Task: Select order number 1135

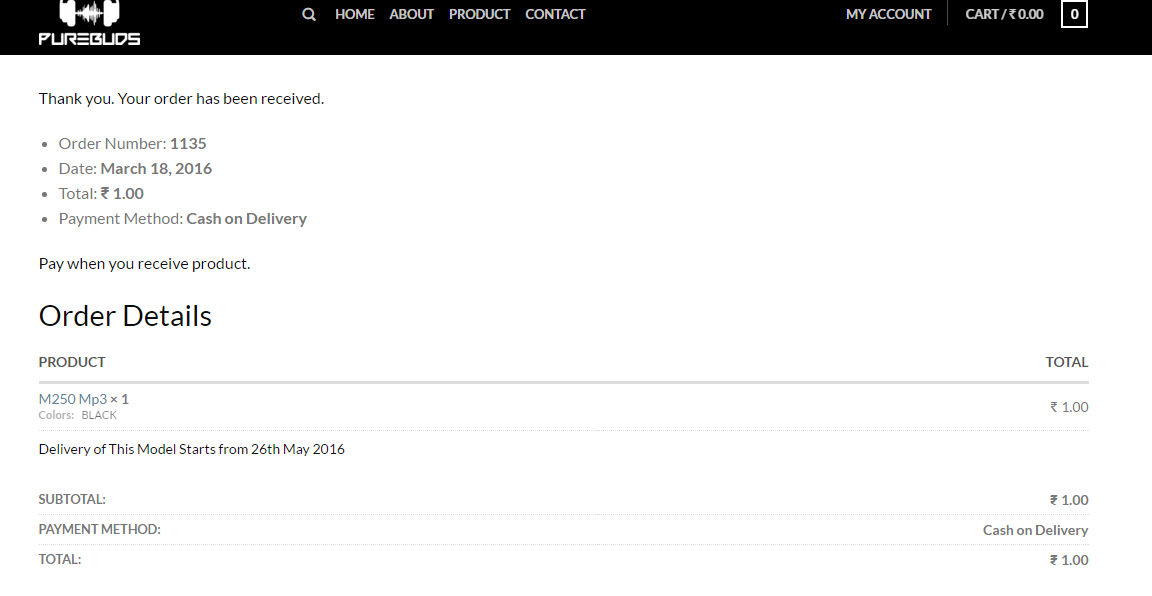Action: click(x=188, y=143)
